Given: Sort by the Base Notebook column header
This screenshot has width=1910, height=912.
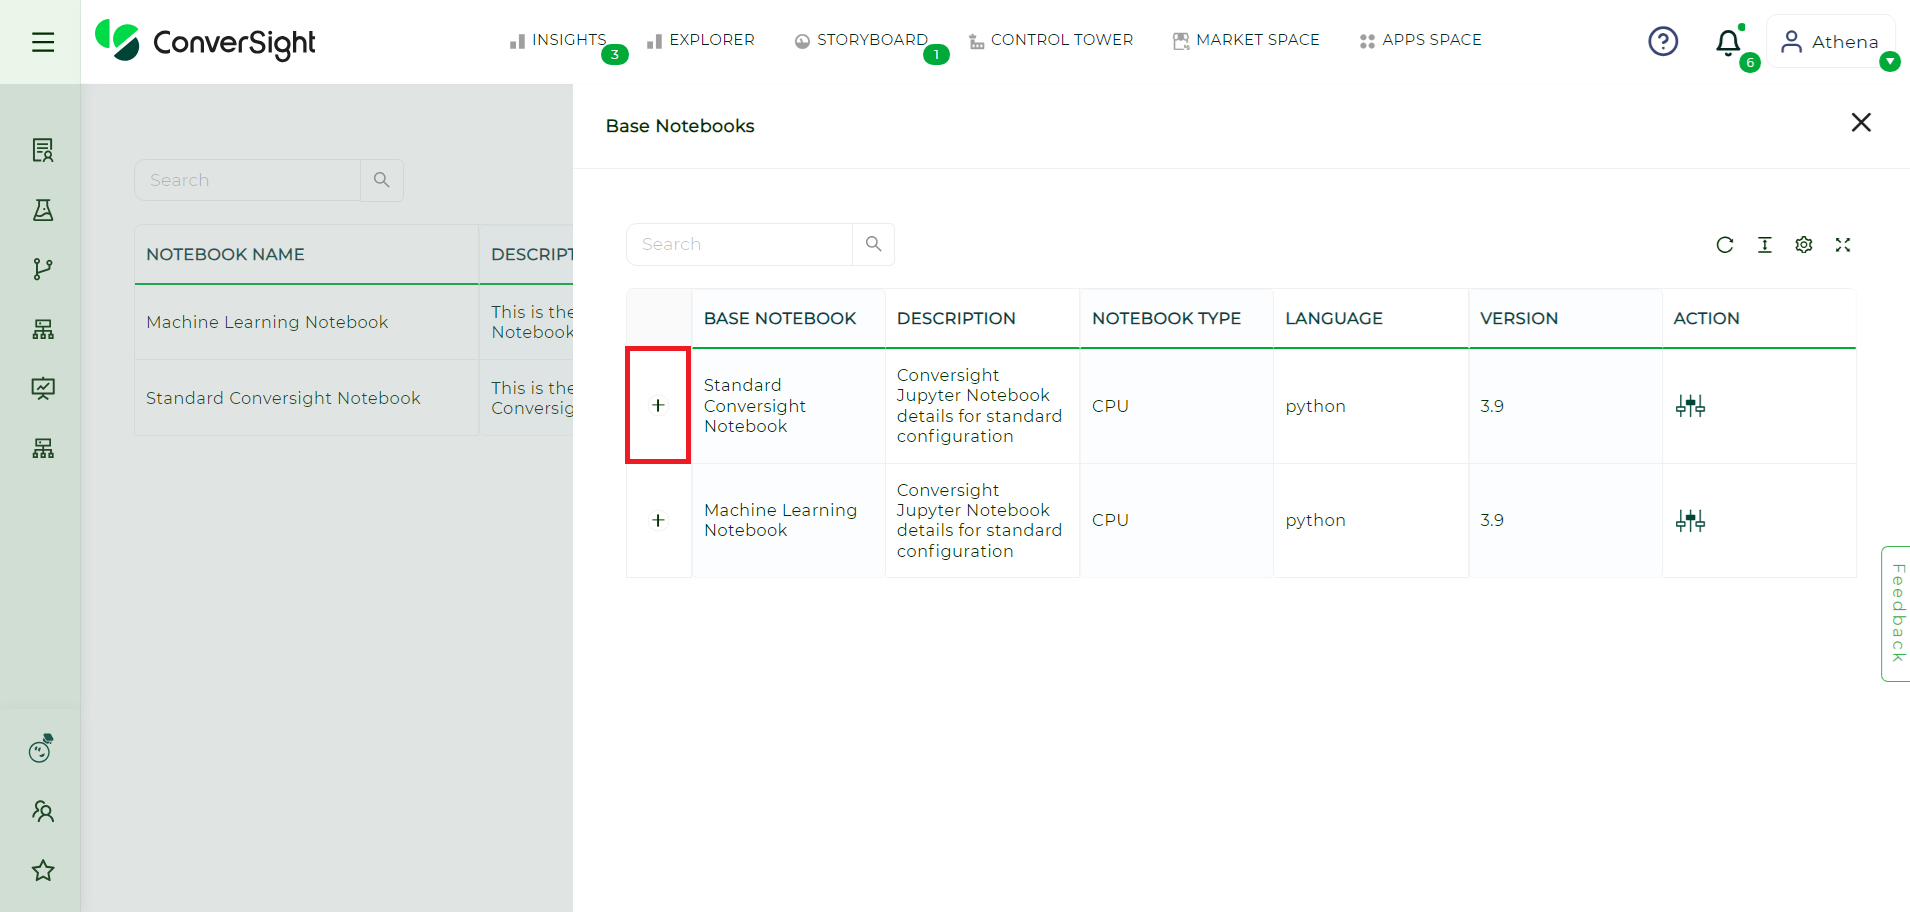Looking at the screenshot, I should click(788, 318).
